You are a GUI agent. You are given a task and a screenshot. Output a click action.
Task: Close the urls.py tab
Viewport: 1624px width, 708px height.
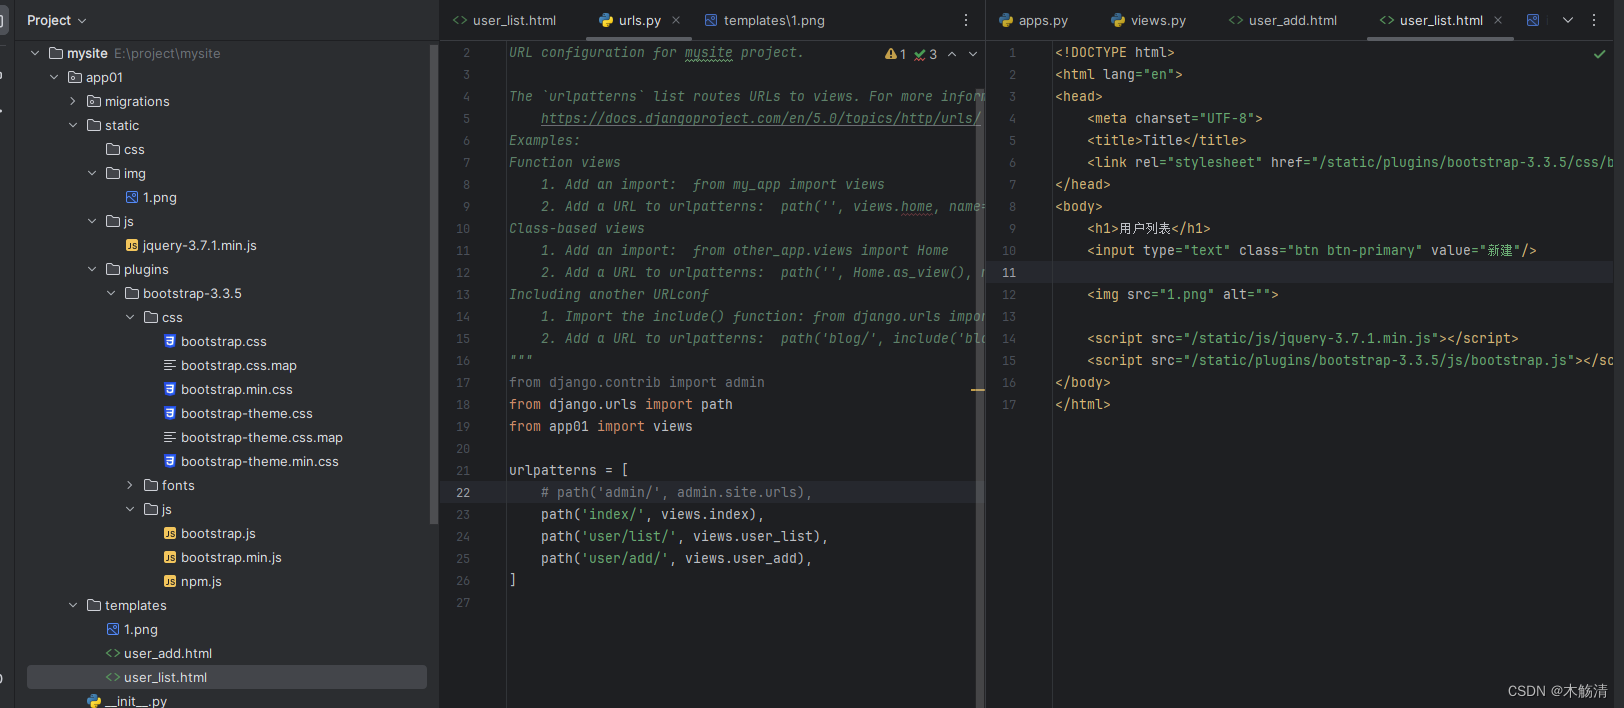coord(676,20)
